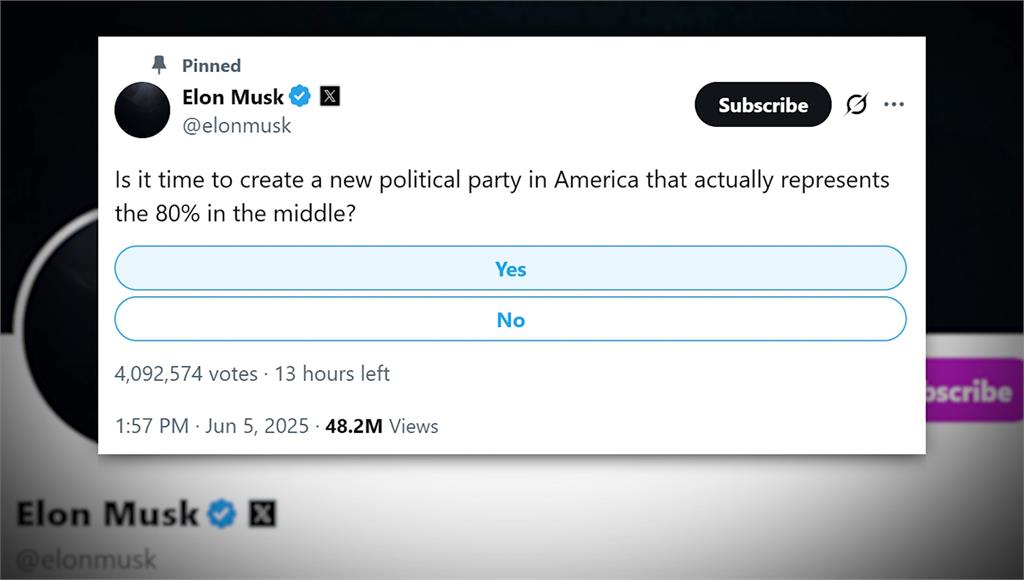The width and height of the screenshot is (1024, 580).
Task: Click the purple Subscribe button in background
Action: pos(974,391)
